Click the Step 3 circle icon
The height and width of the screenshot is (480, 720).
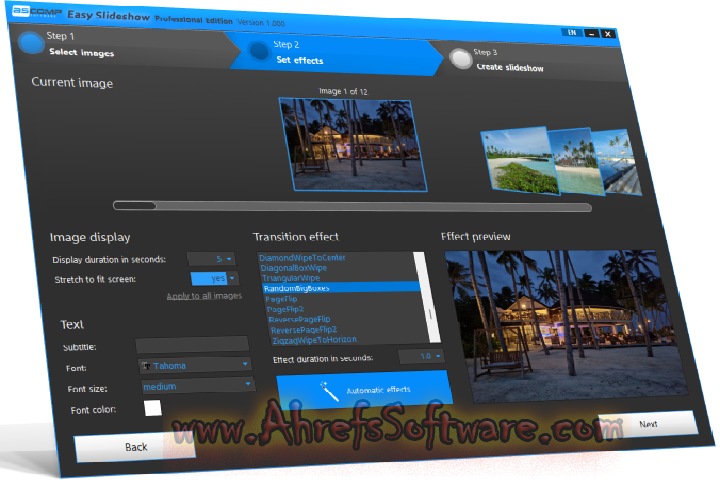pyautogui.click(x=461, y=58)
